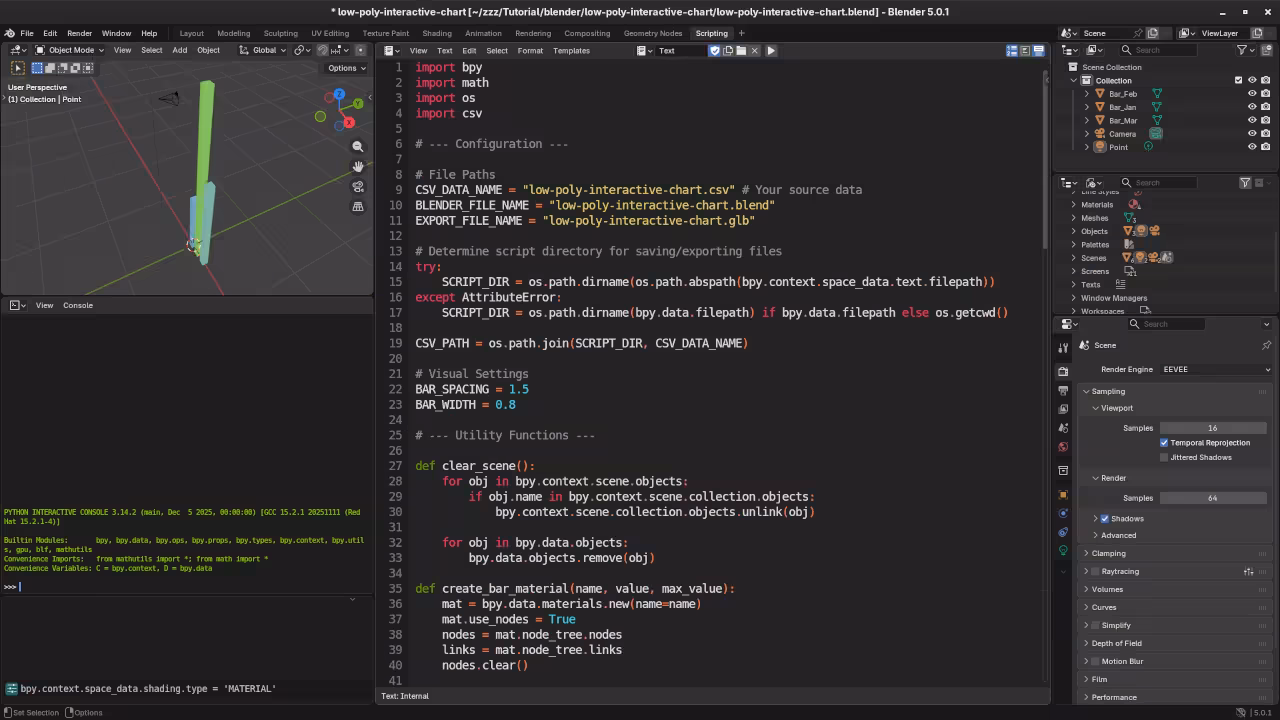Enable Jittered Shadows

[x=1164, y=457]
